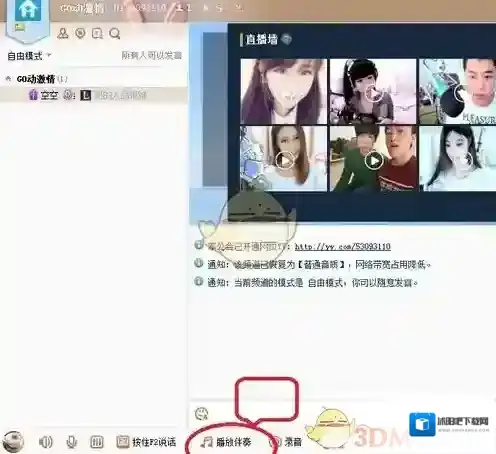This screenshot has width=496, height=454.
Task: Play the headphone girl's live video
Action: click(x=373, y=91)
